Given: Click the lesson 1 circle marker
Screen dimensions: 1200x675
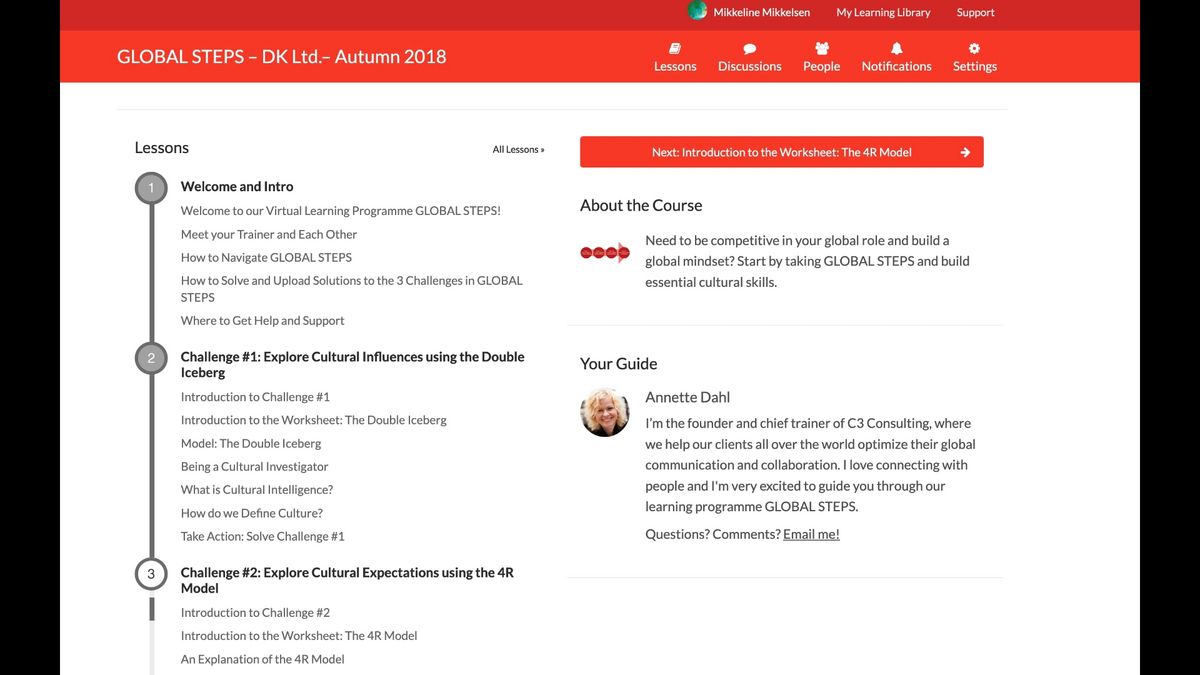Looking at the screenshot, I should pos(151,188).
